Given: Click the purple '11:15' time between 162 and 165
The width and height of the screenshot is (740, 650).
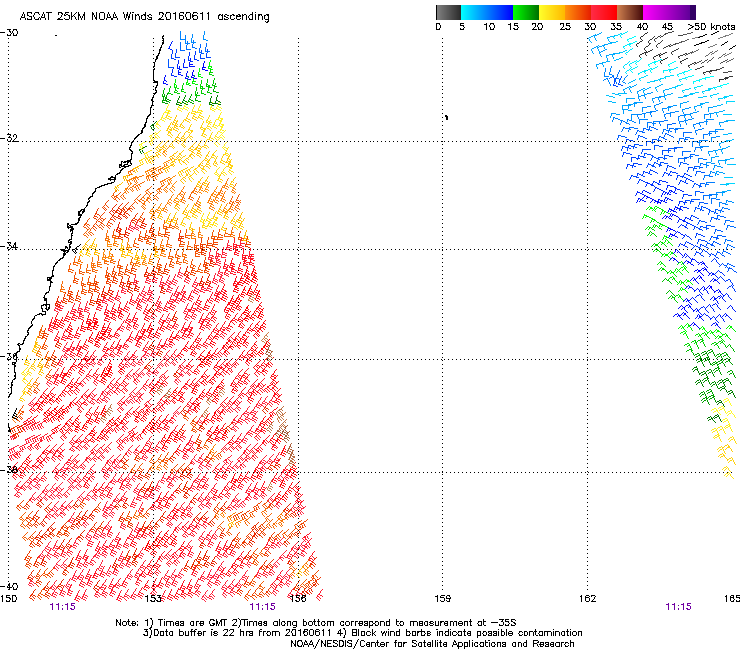Looking at the screenshot, I should tap(678, 607).
